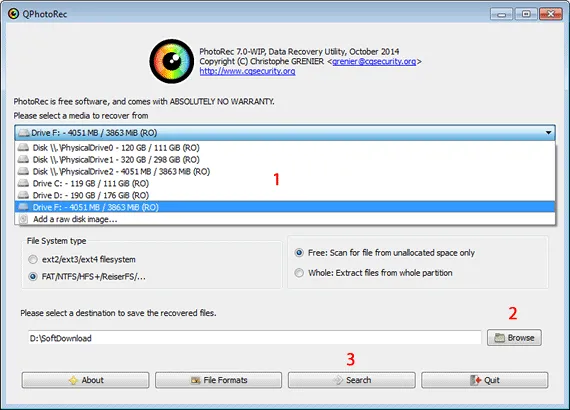Click the drive icon beside Drive C:
The image size is (570, 410).
pos(23,183)
